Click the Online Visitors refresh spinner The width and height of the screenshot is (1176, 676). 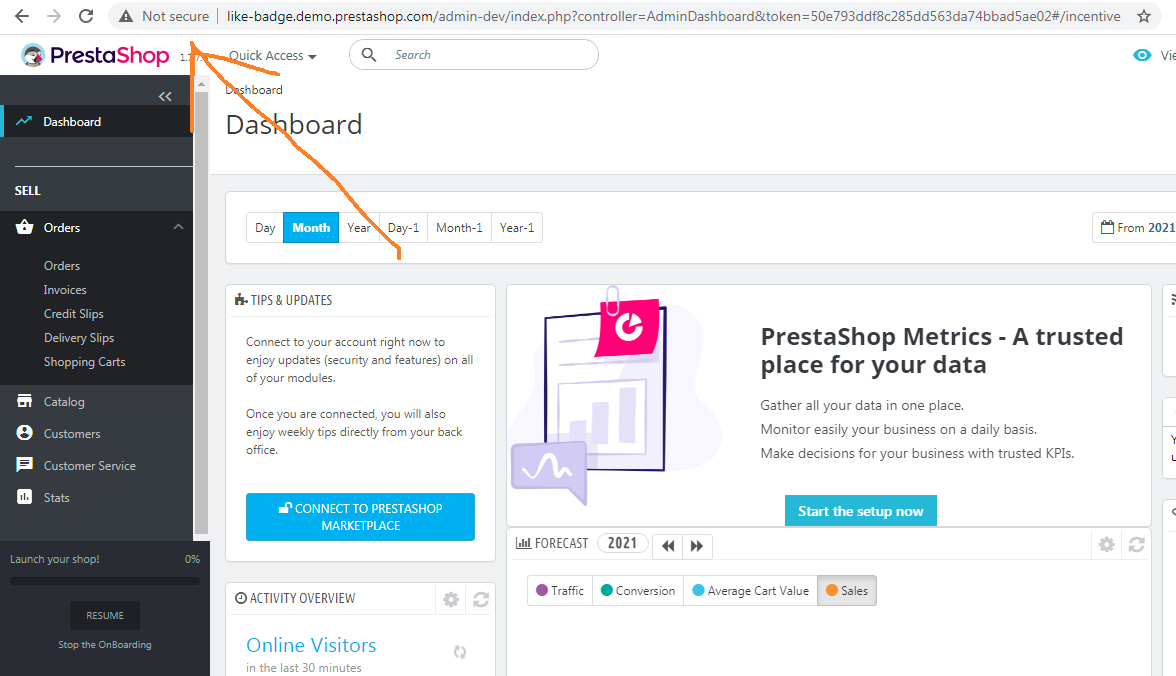460,652
